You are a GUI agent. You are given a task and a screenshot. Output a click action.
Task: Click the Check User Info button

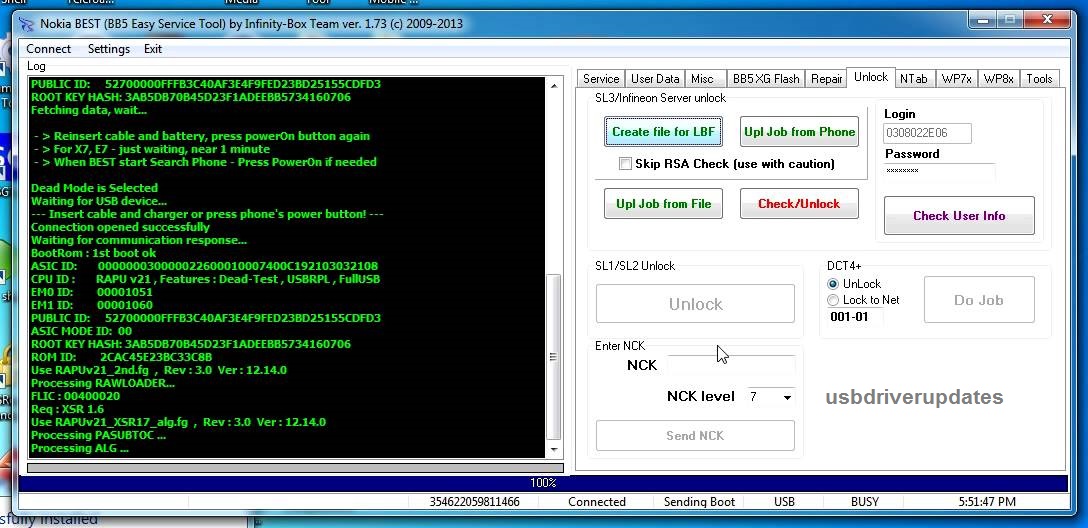(959, 216)
